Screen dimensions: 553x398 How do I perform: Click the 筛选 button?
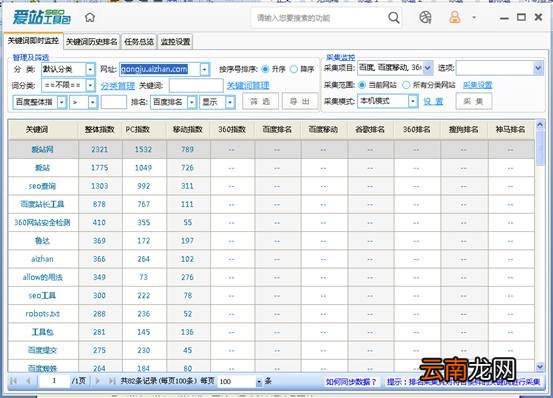pos(260,102)
